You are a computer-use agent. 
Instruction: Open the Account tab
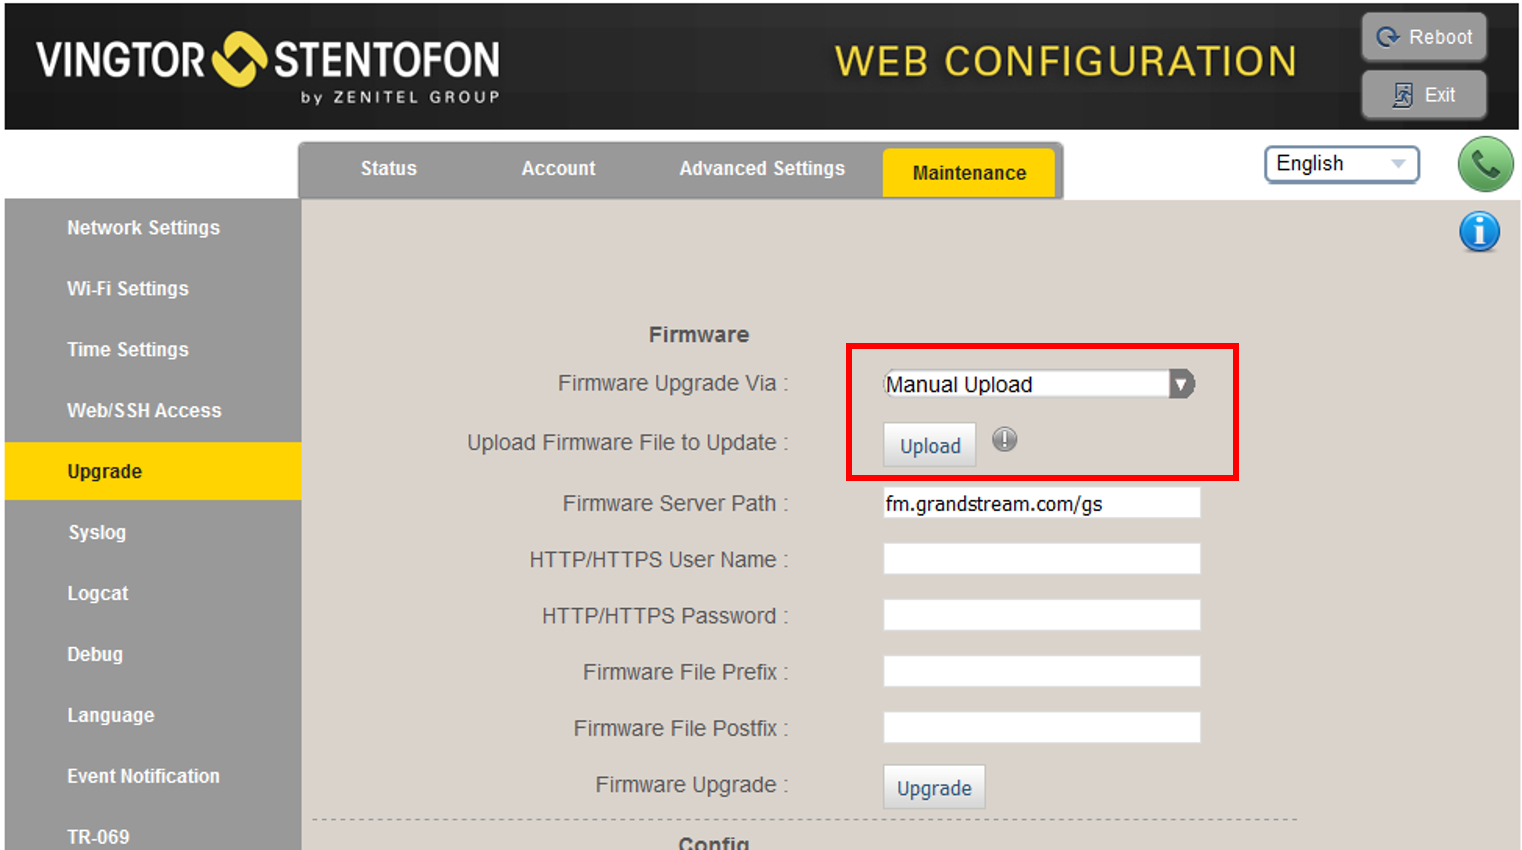point(558,169)
